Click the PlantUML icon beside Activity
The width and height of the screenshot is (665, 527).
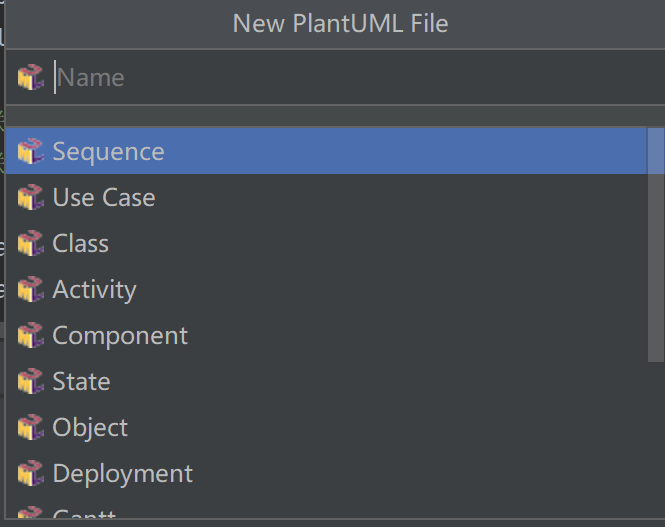click(31, 289)
